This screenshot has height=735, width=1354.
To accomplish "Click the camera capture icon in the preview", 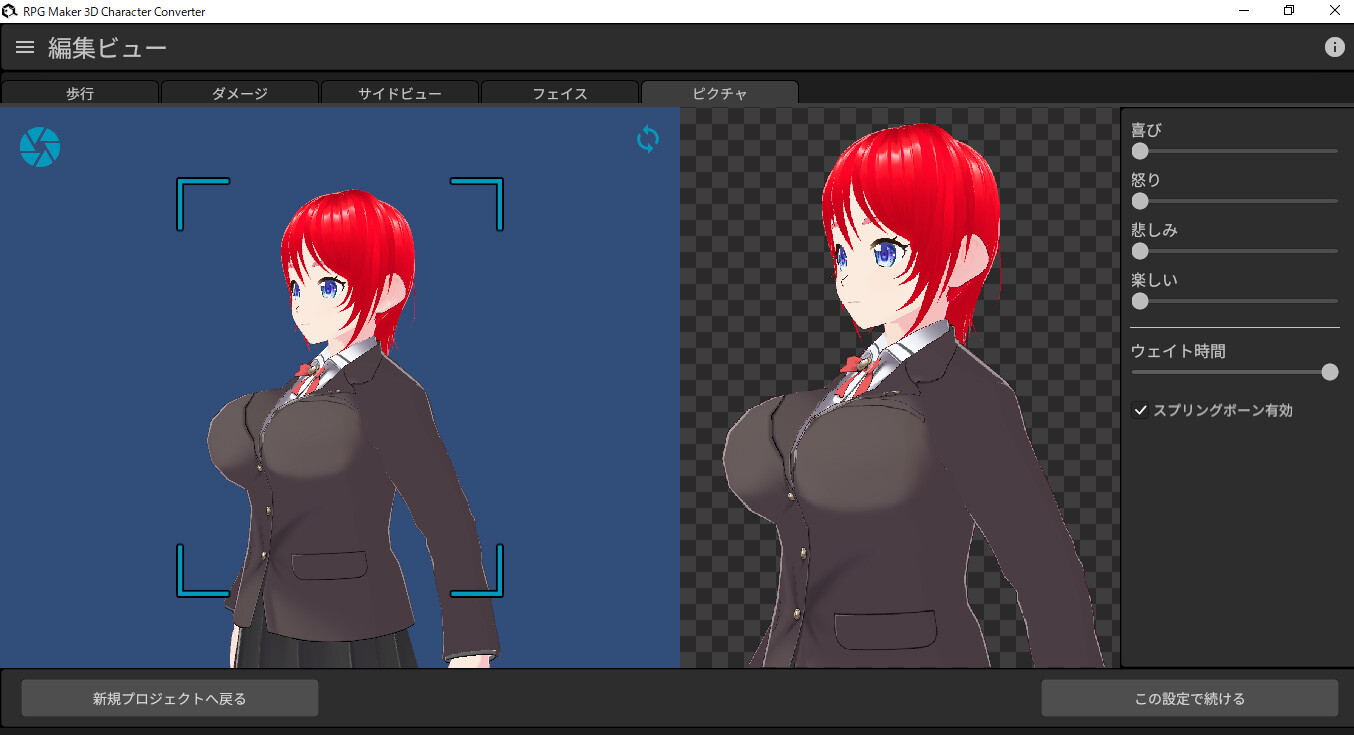I will (39, 146).
